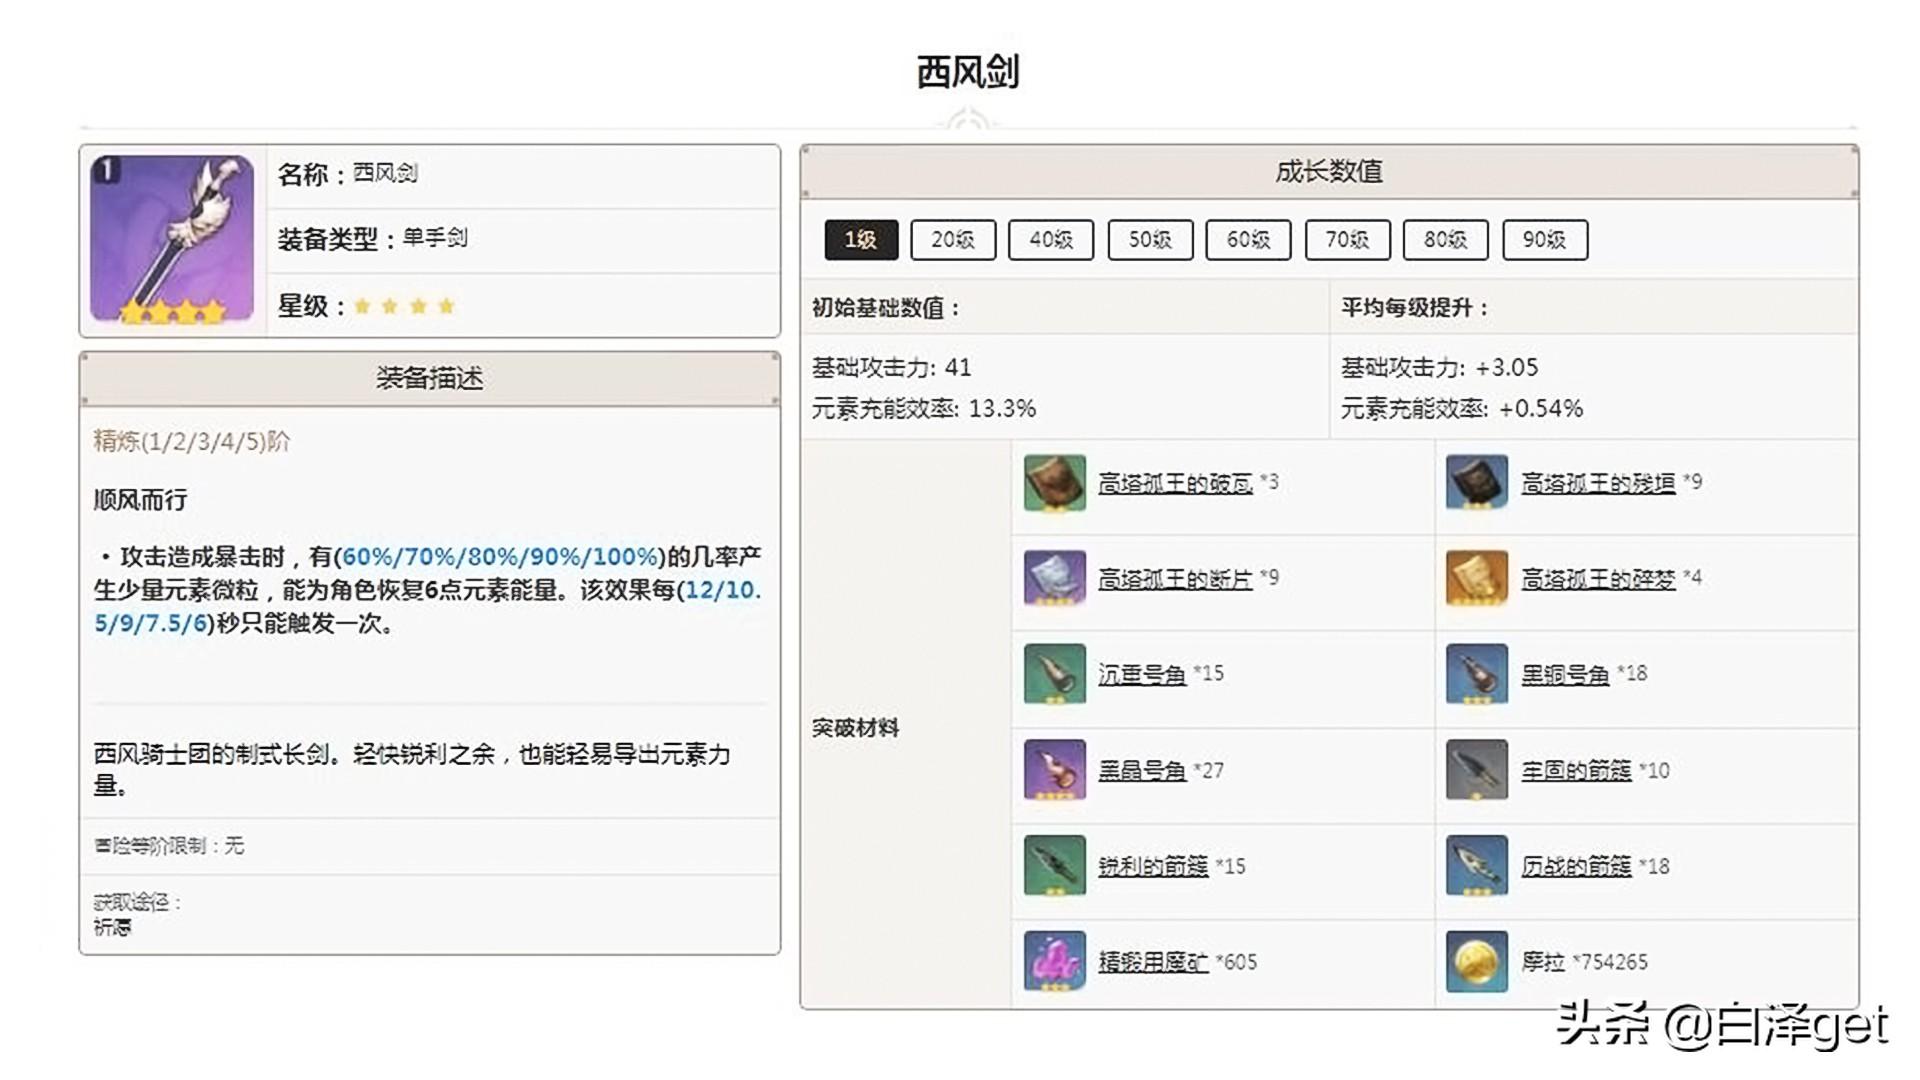1920x1080 pixels.
Task: Click the 高塔孤王的断片 material icon
Action: [x=1054, y=578]
